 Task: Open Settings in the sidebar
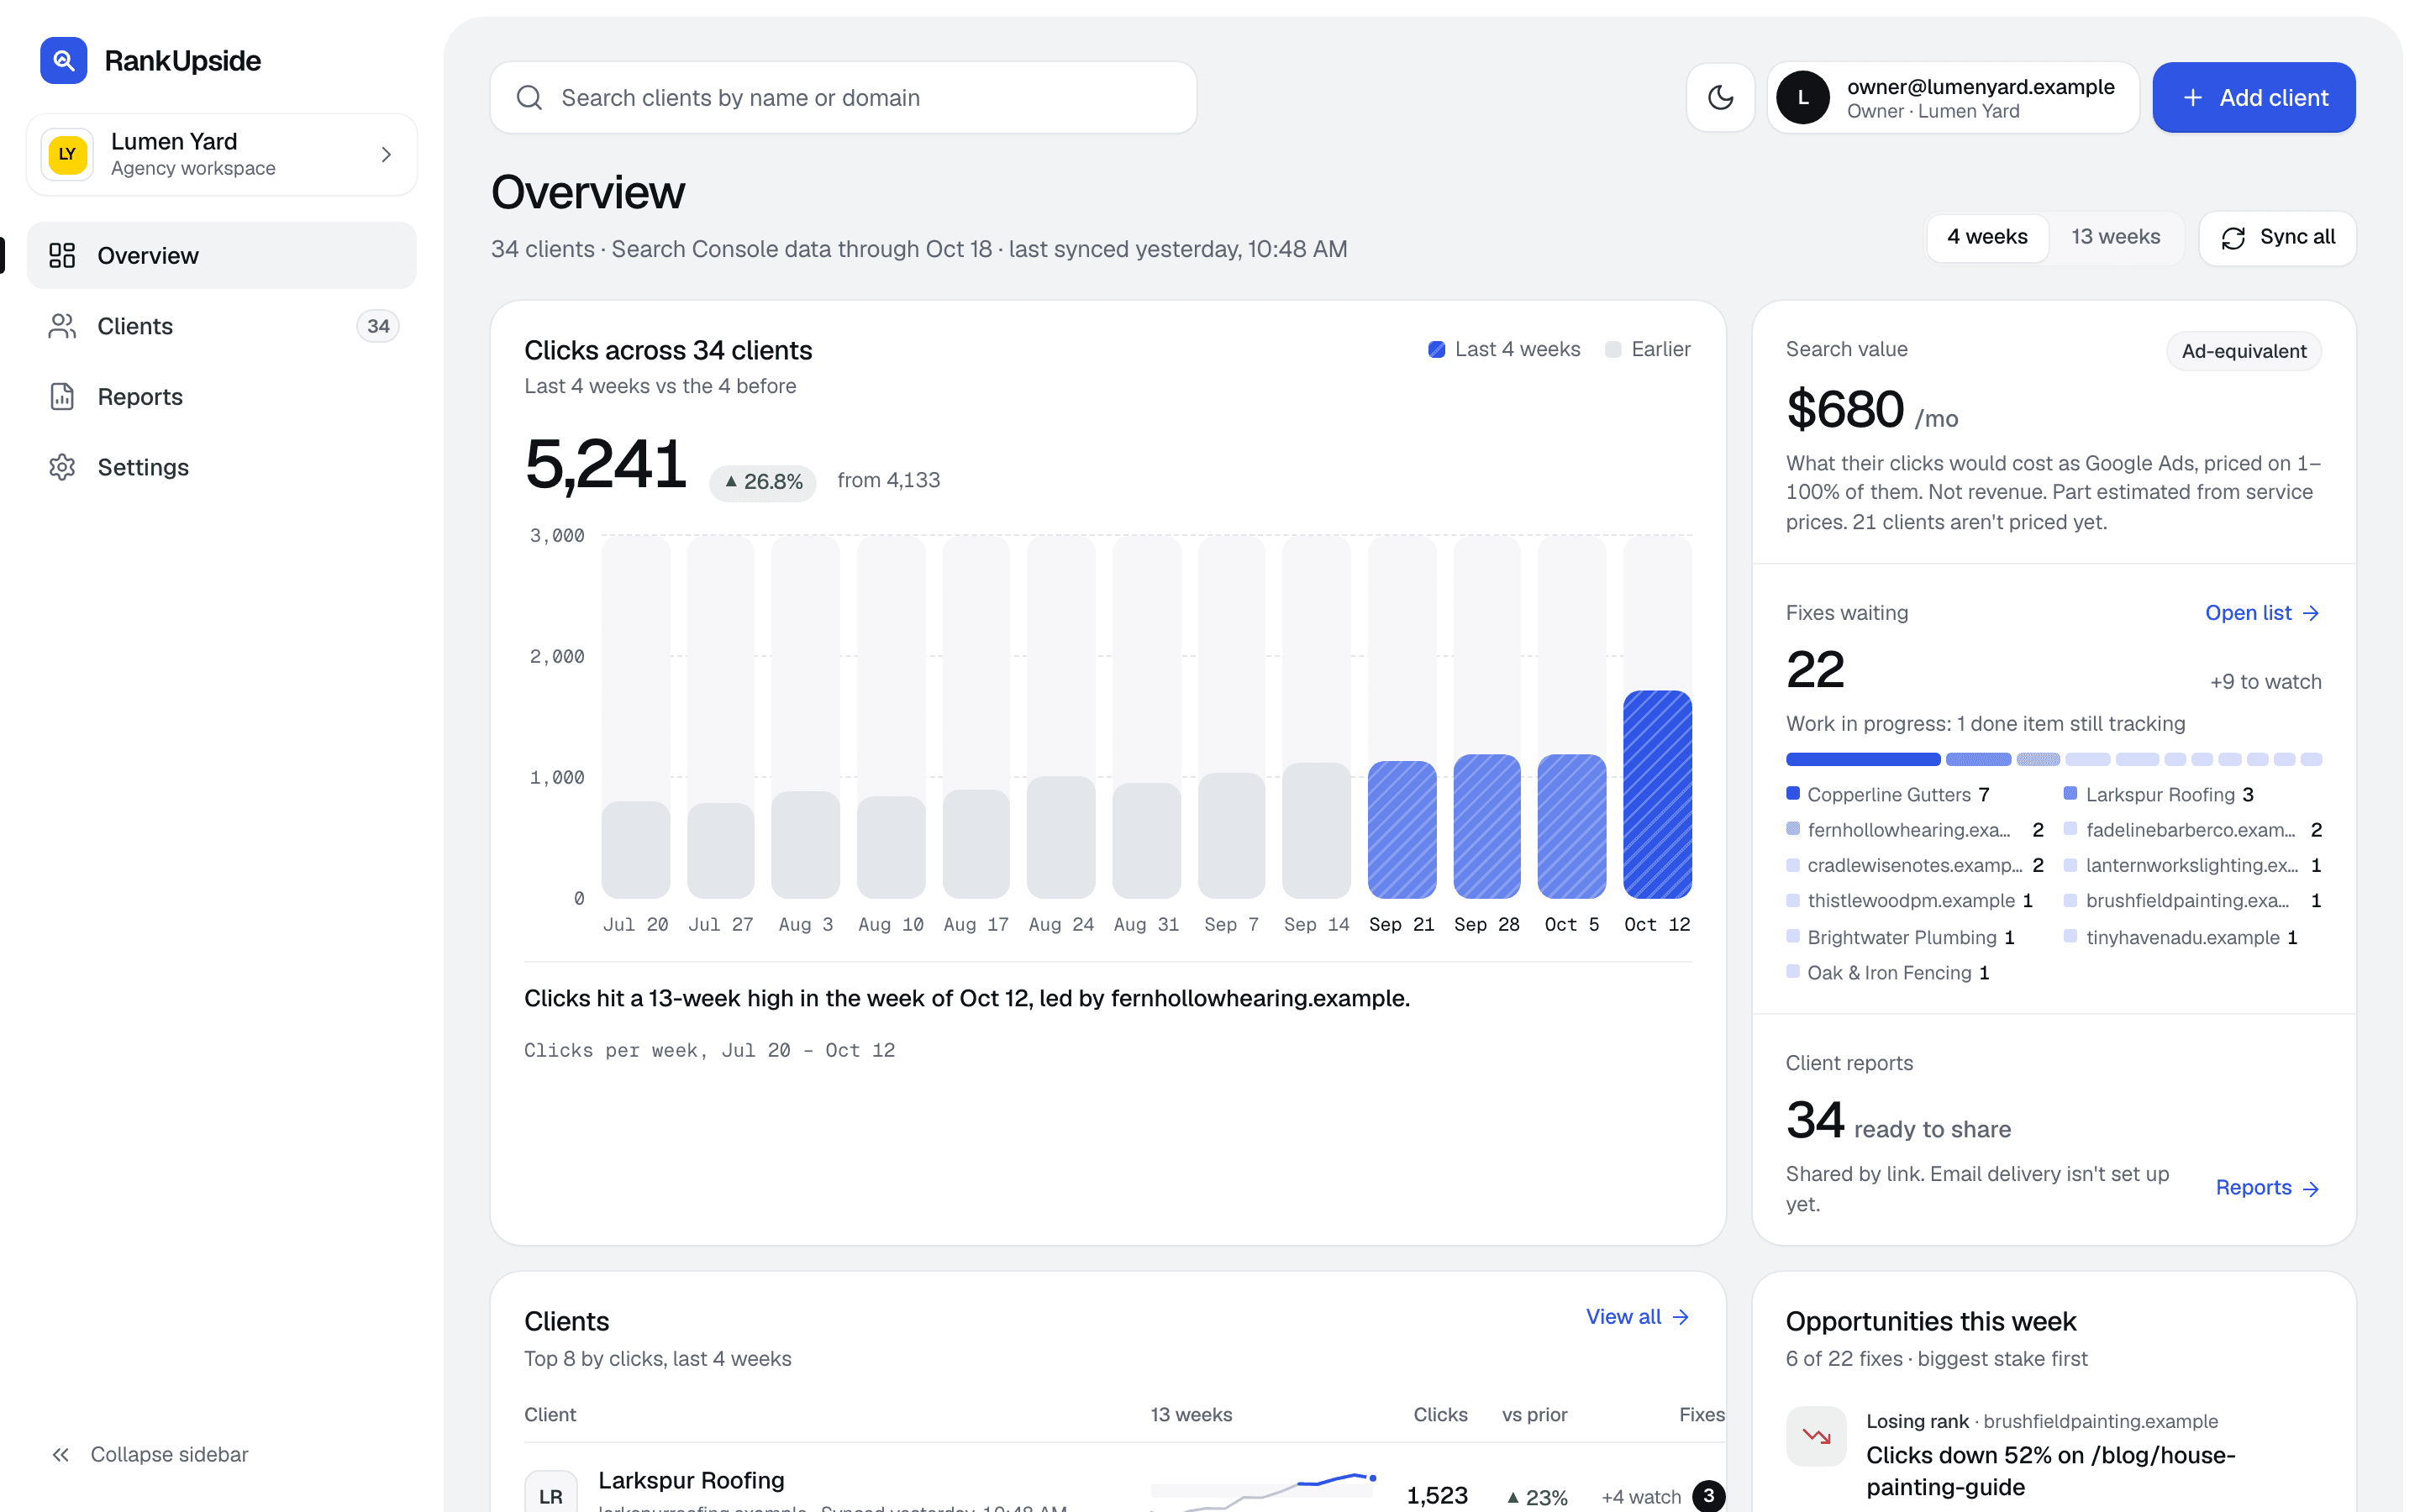click(x=221, y=467)
